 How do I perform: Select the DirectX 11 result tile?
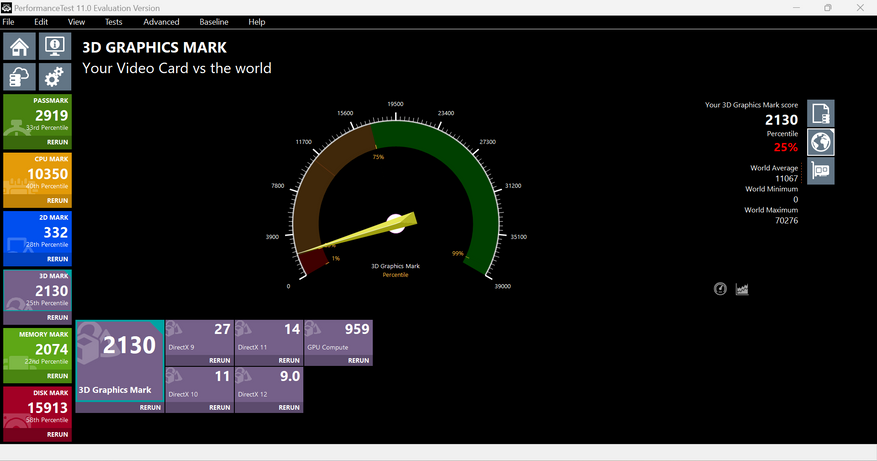pos(269,338)
